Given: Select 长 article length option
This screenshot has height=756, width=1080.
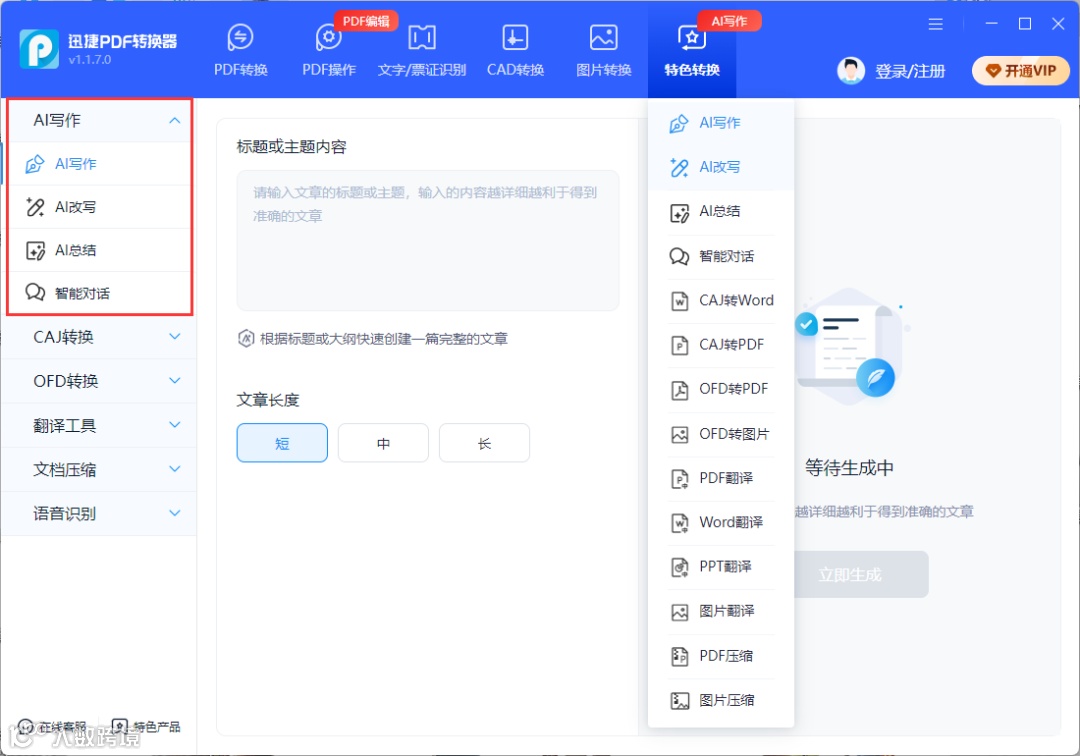Looking at the screenshot, I should pyautogui.click(x=484, y=443).
